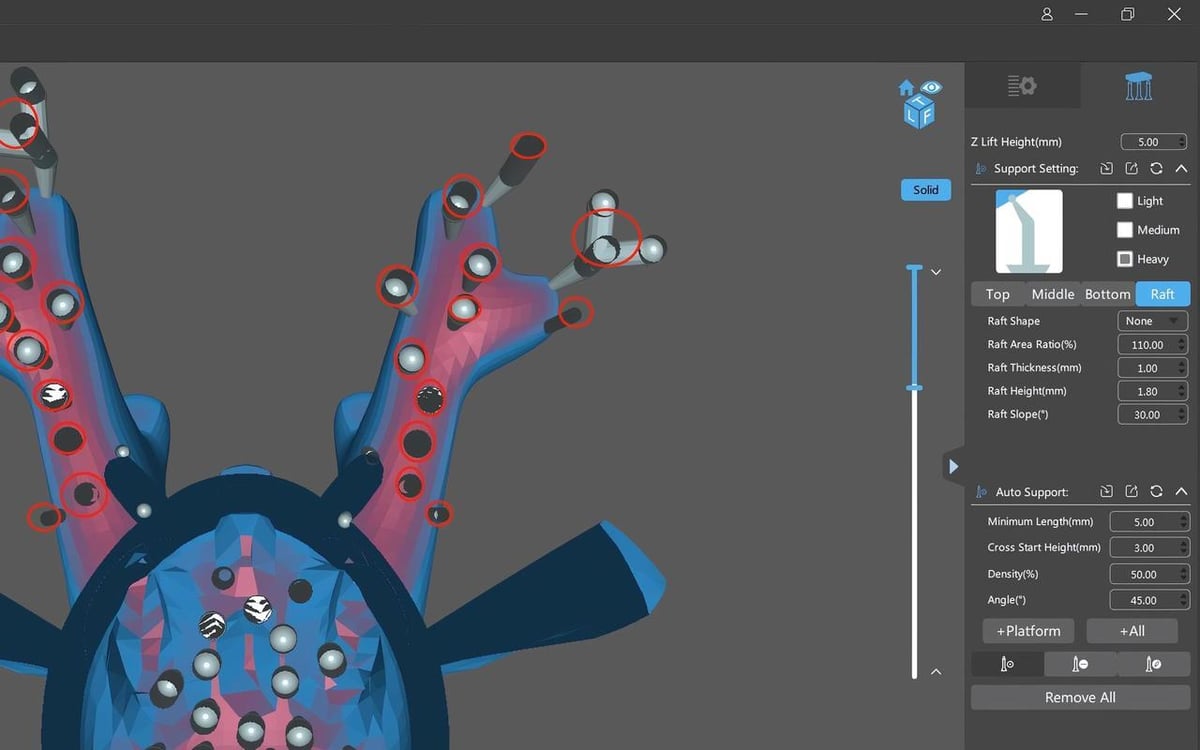Toggle the Heavy support checkbox
Screen dimensions: 1200x750
pyautogui.click(x=1125, y=259)
